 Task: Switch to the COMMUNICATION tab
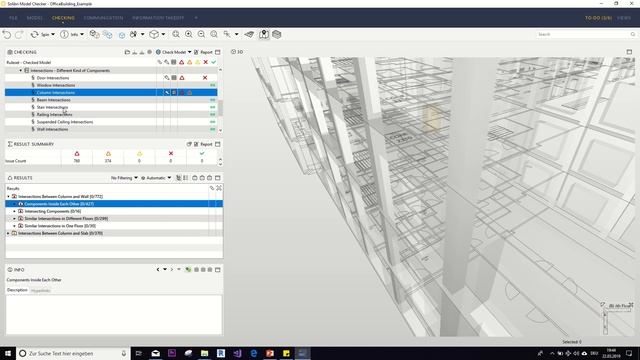click(x=103, y=18)
